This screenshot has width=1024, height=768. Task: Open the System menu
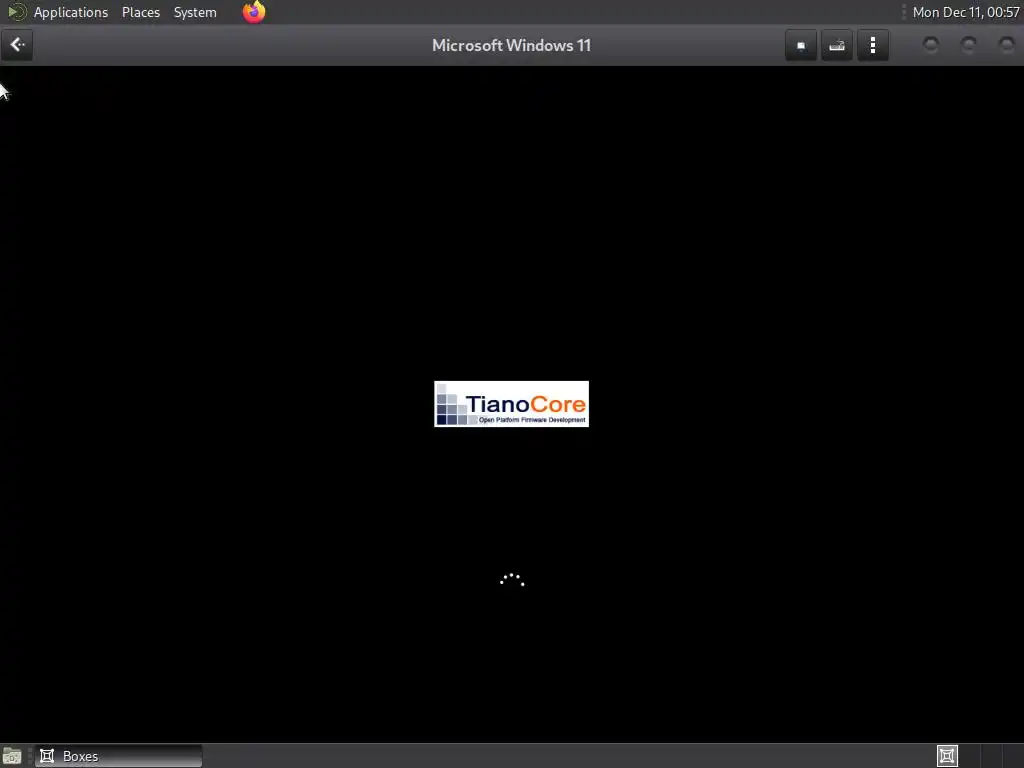point(195,12)
